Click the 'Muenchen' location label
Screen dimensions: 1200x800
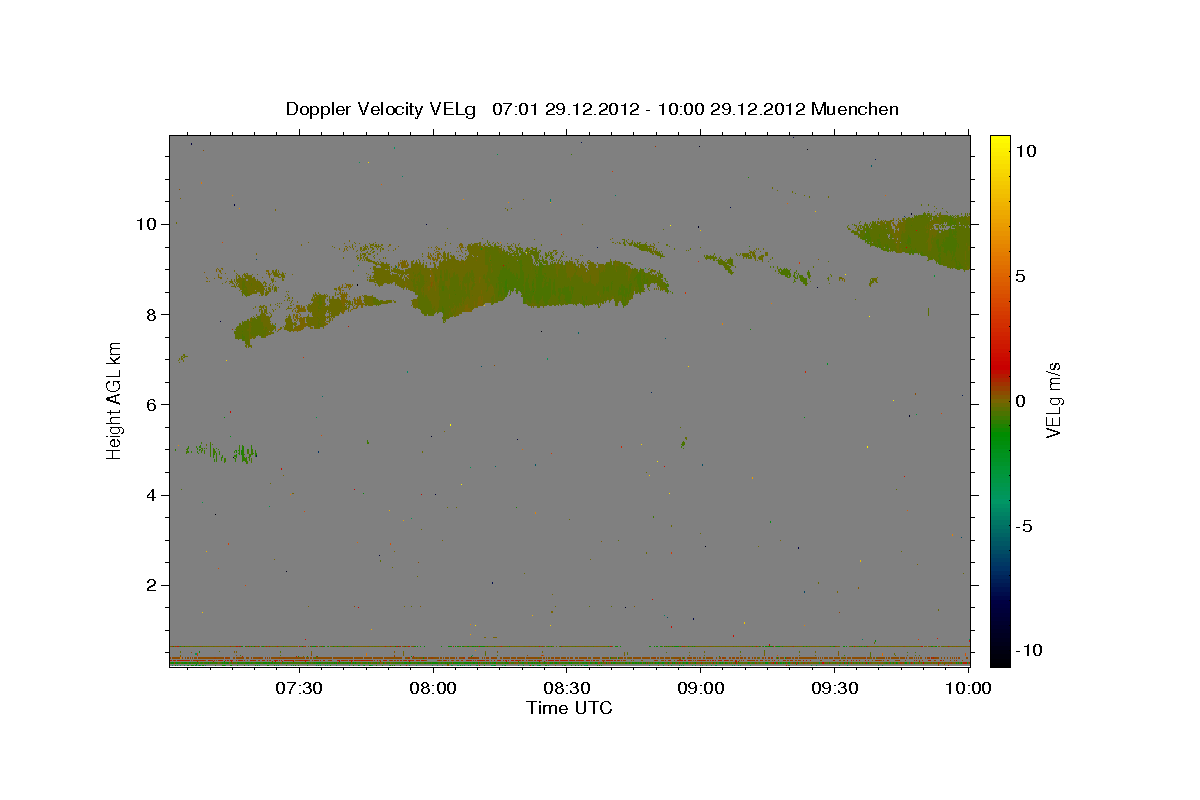tap(856, 109)
